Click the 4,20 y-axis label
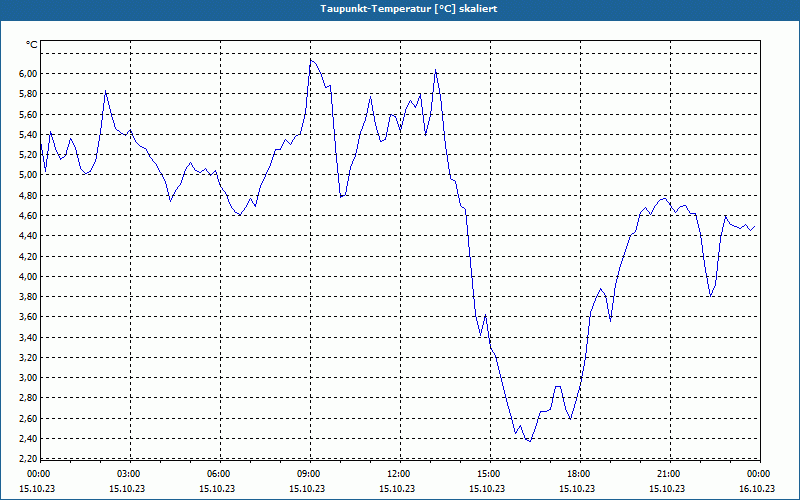The width and height of the screenshot is (800, 500). (29, 256)
